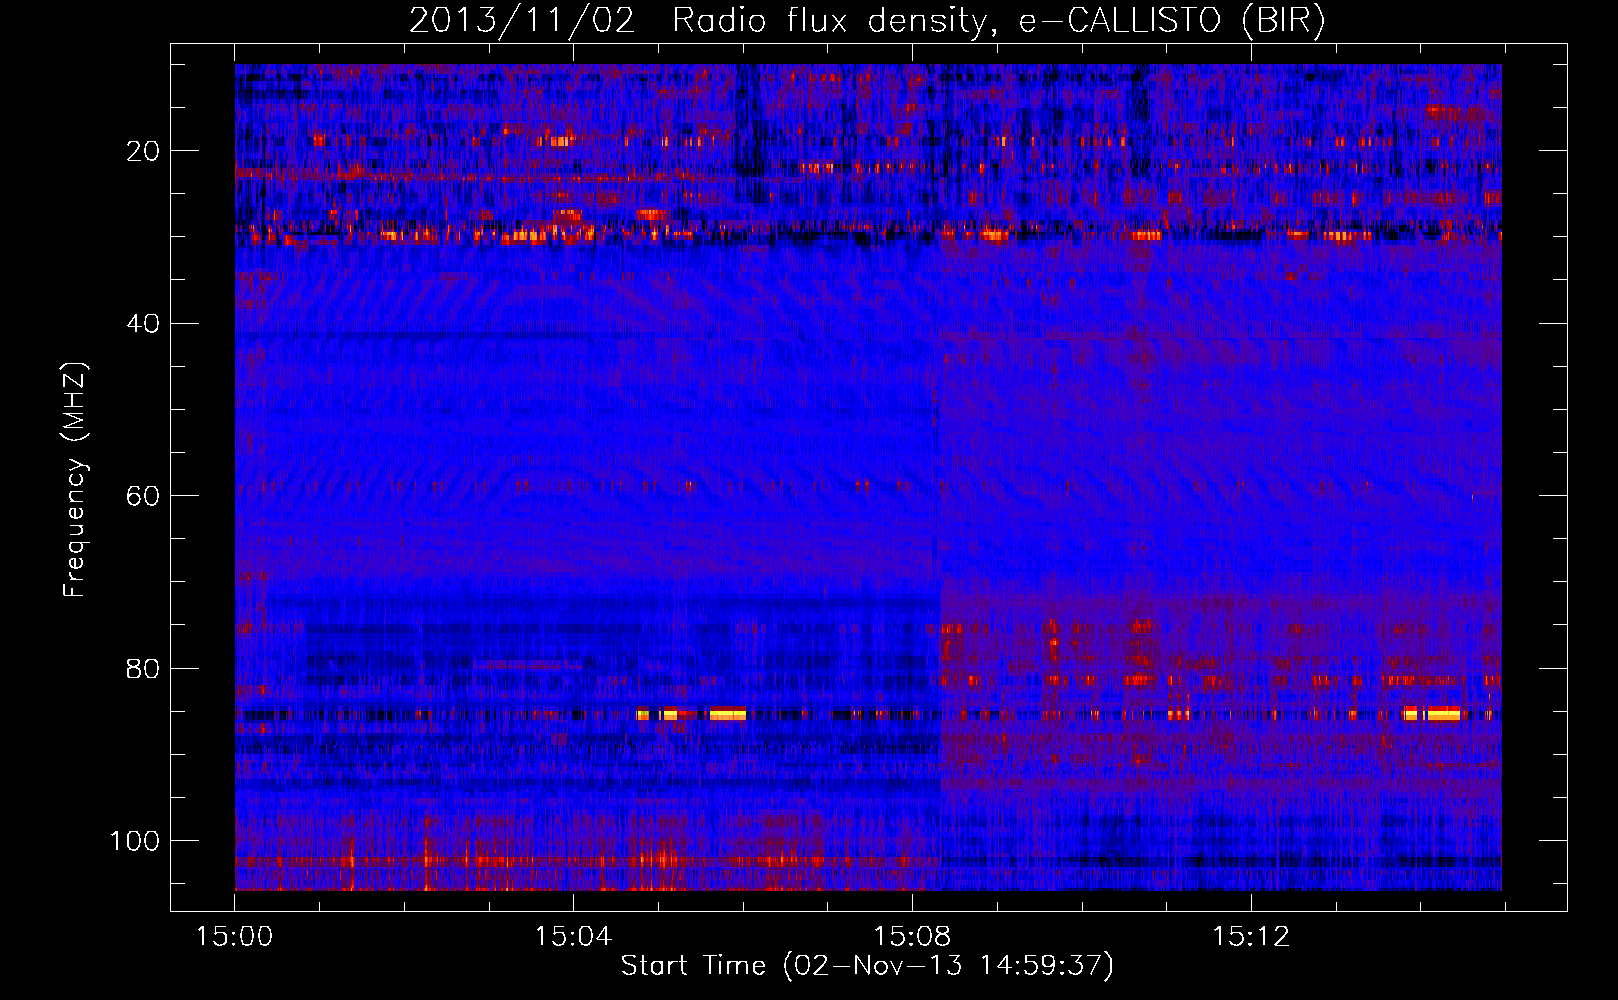Click the 40 frequency tick label
The width and height of the screenshot is (1618, 1000).
144,324
